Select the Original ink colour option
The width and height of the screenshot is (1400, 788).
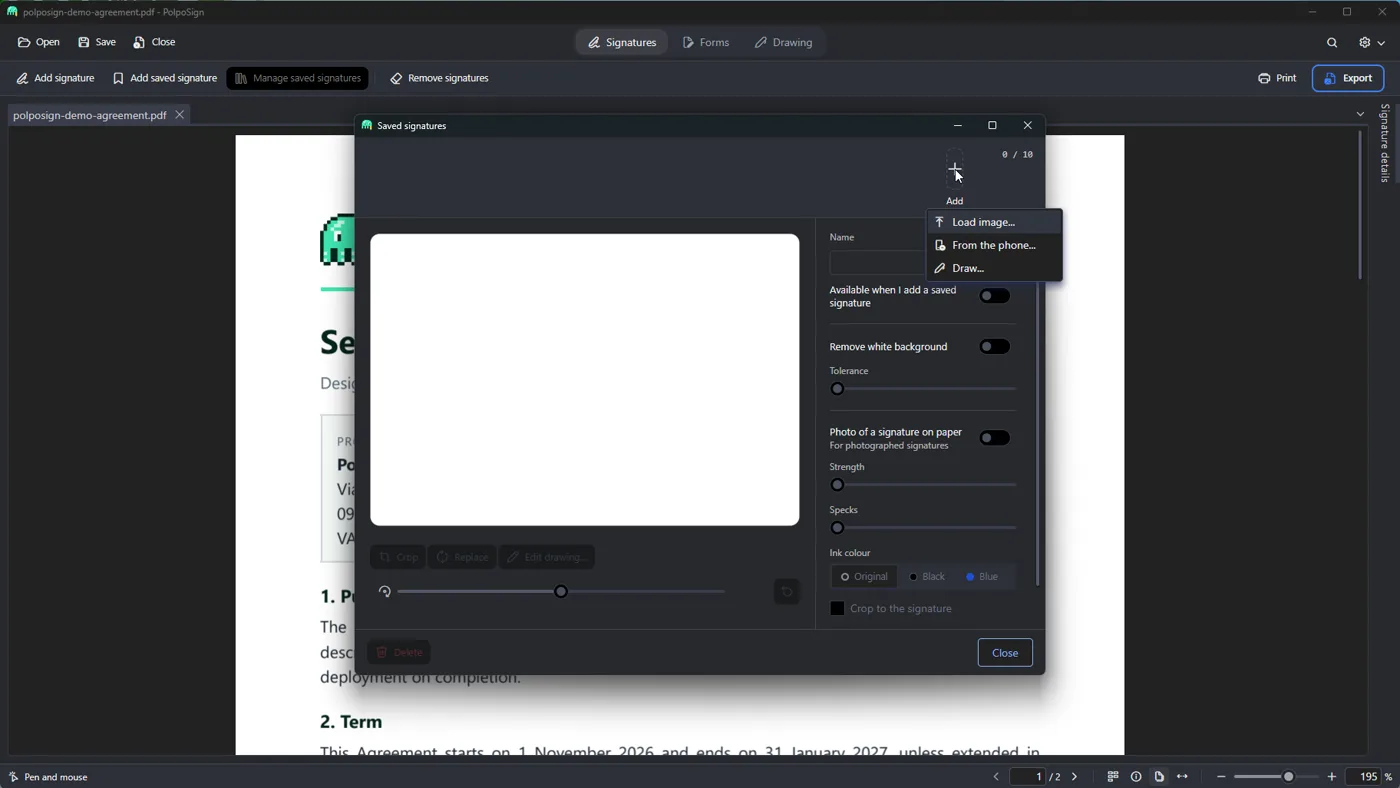point(864,577)
